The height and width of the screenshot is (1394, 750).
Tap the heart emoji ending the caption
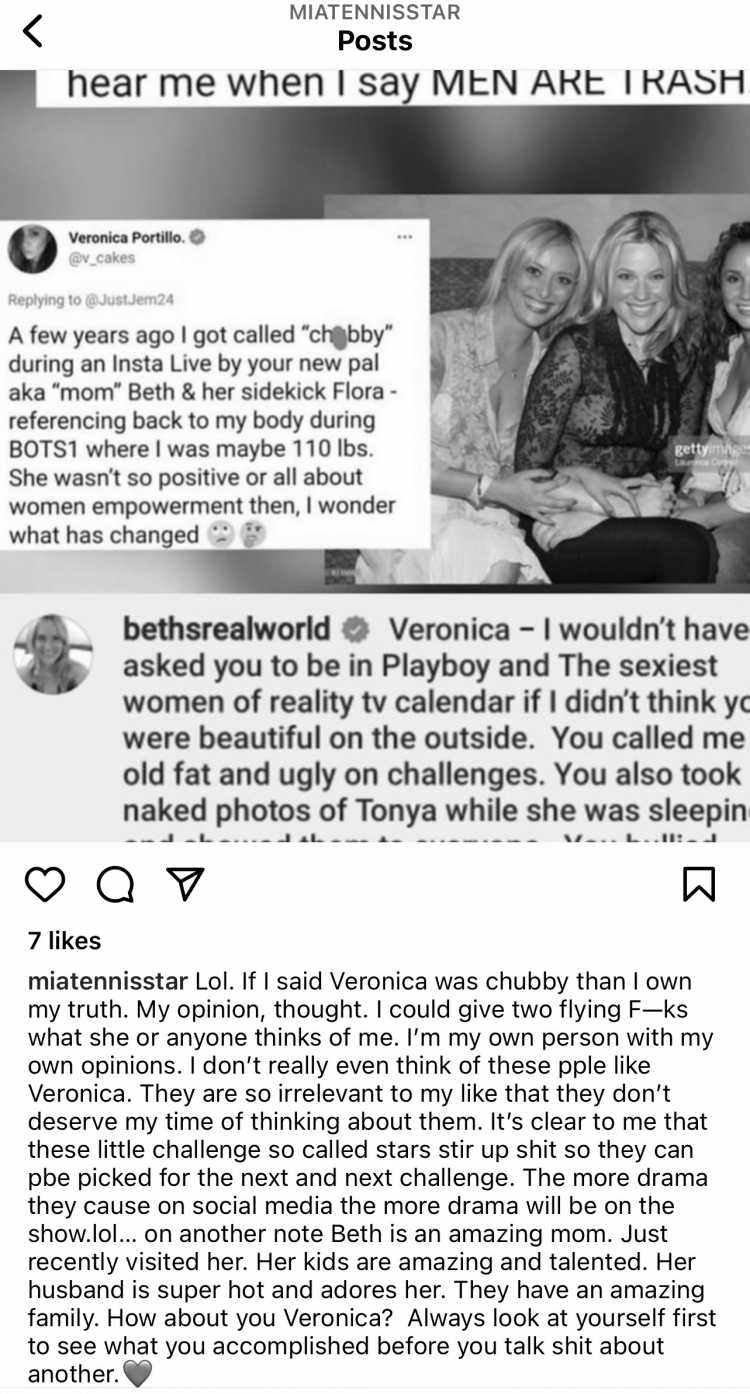tap(138, 1374)
